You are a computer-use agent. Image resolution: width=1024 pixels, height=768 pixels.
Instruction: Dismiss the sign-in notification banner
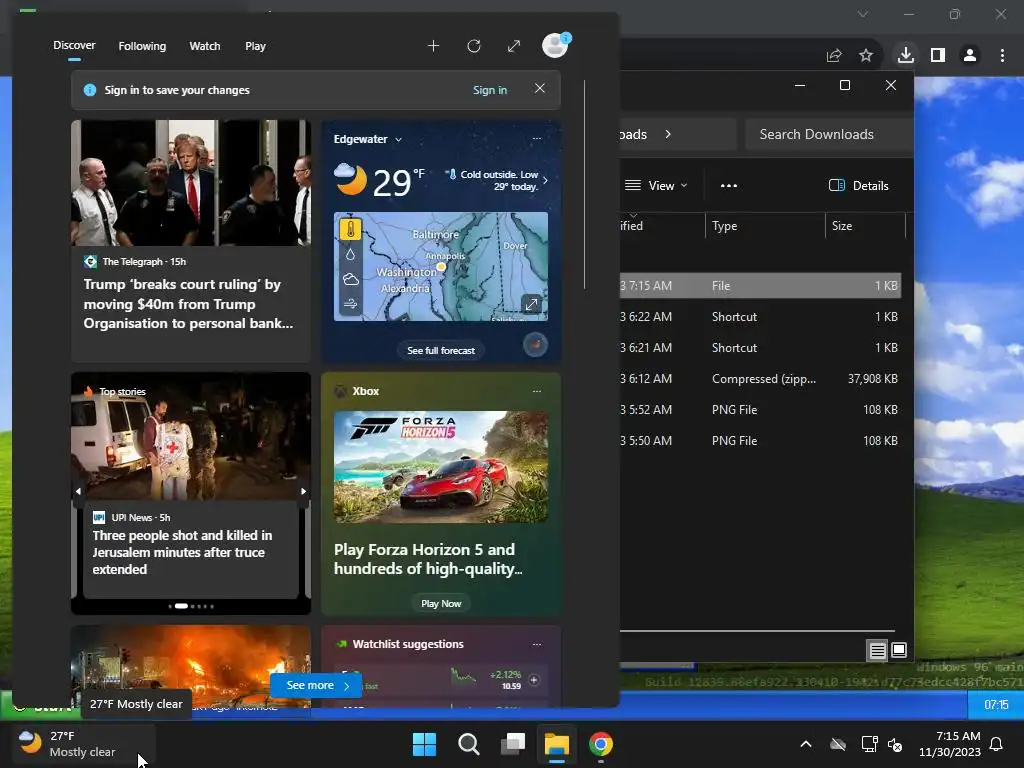[539, 88]
